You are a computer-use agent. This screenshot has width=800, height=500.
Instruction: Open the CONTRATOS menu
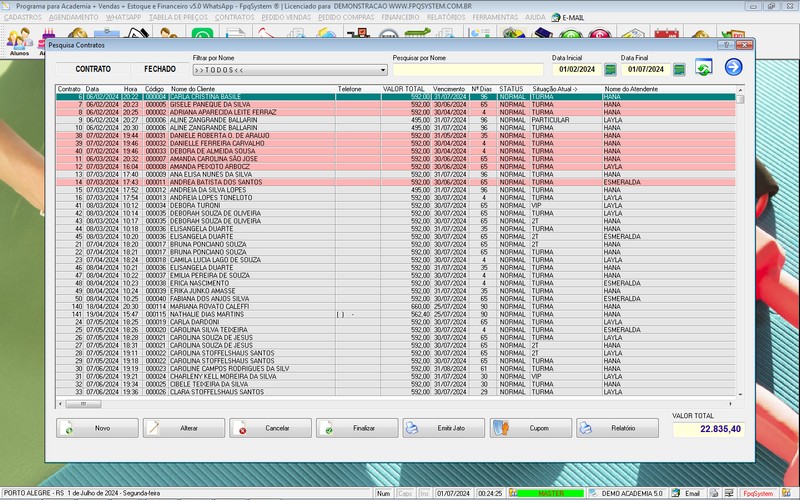point(234,17)
